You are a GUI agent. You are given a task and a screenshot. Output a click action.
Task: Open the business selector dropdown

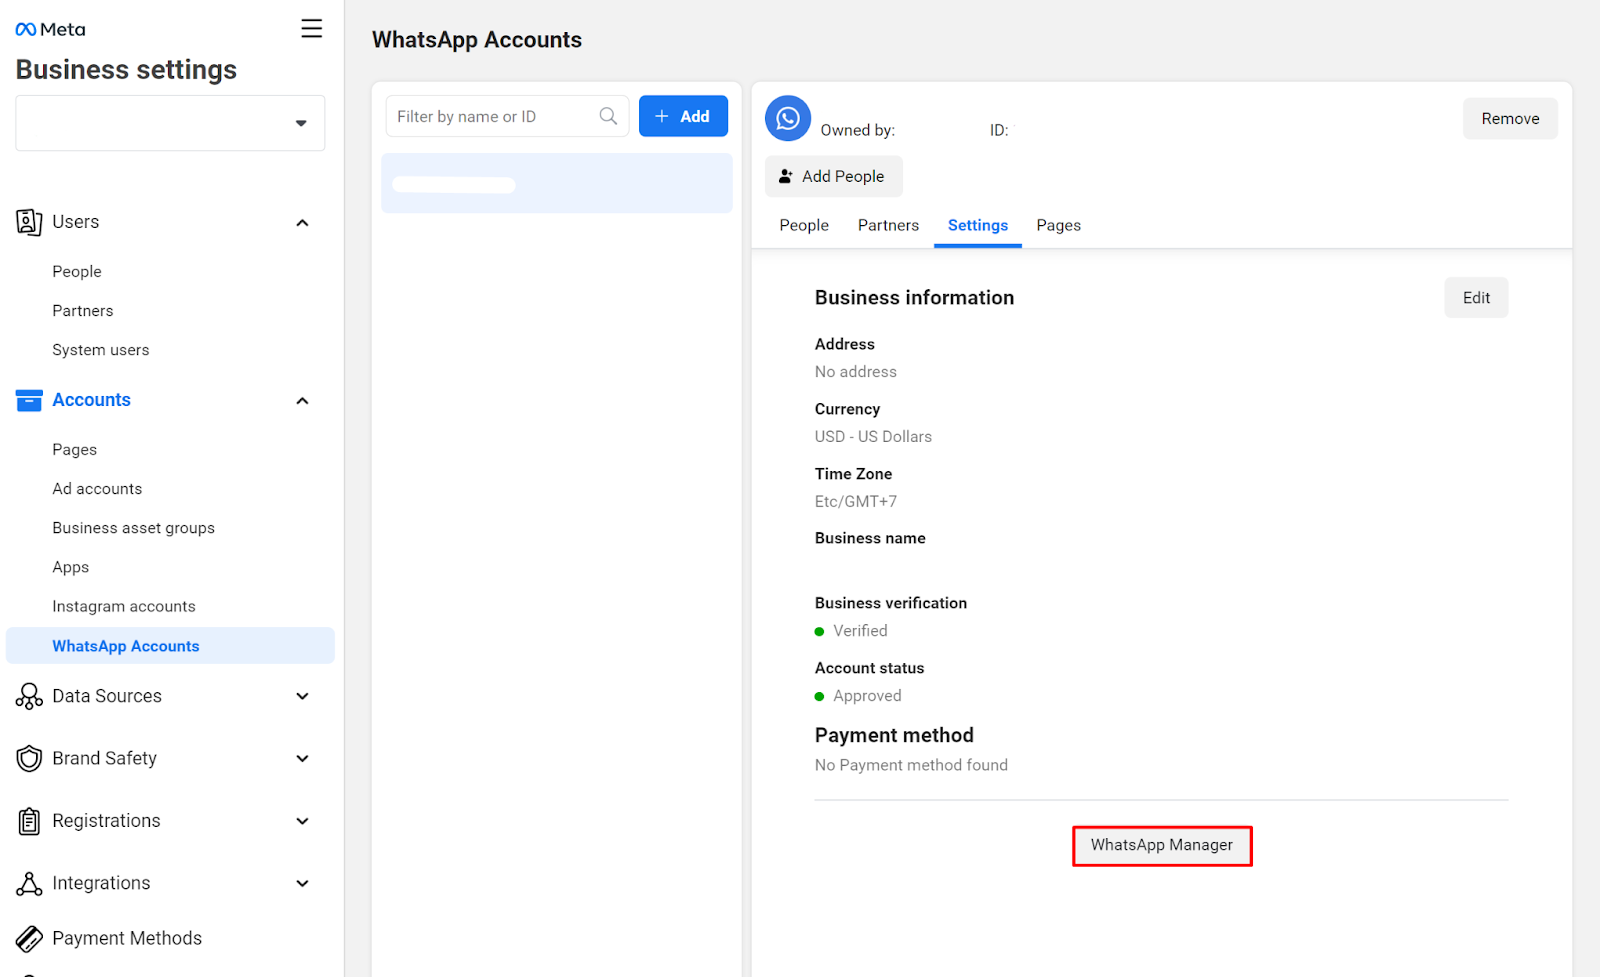coord(170,123)
